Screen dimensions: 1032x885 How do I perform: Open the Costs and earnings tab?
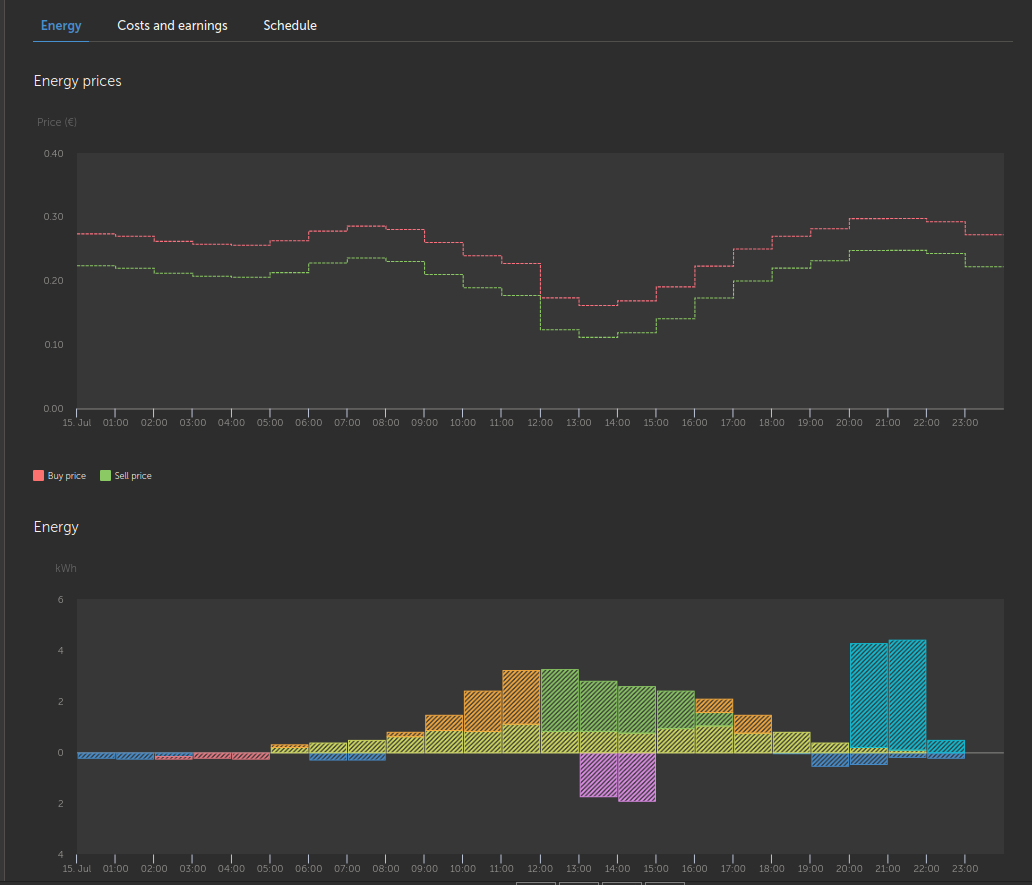(x=172, y=26)
